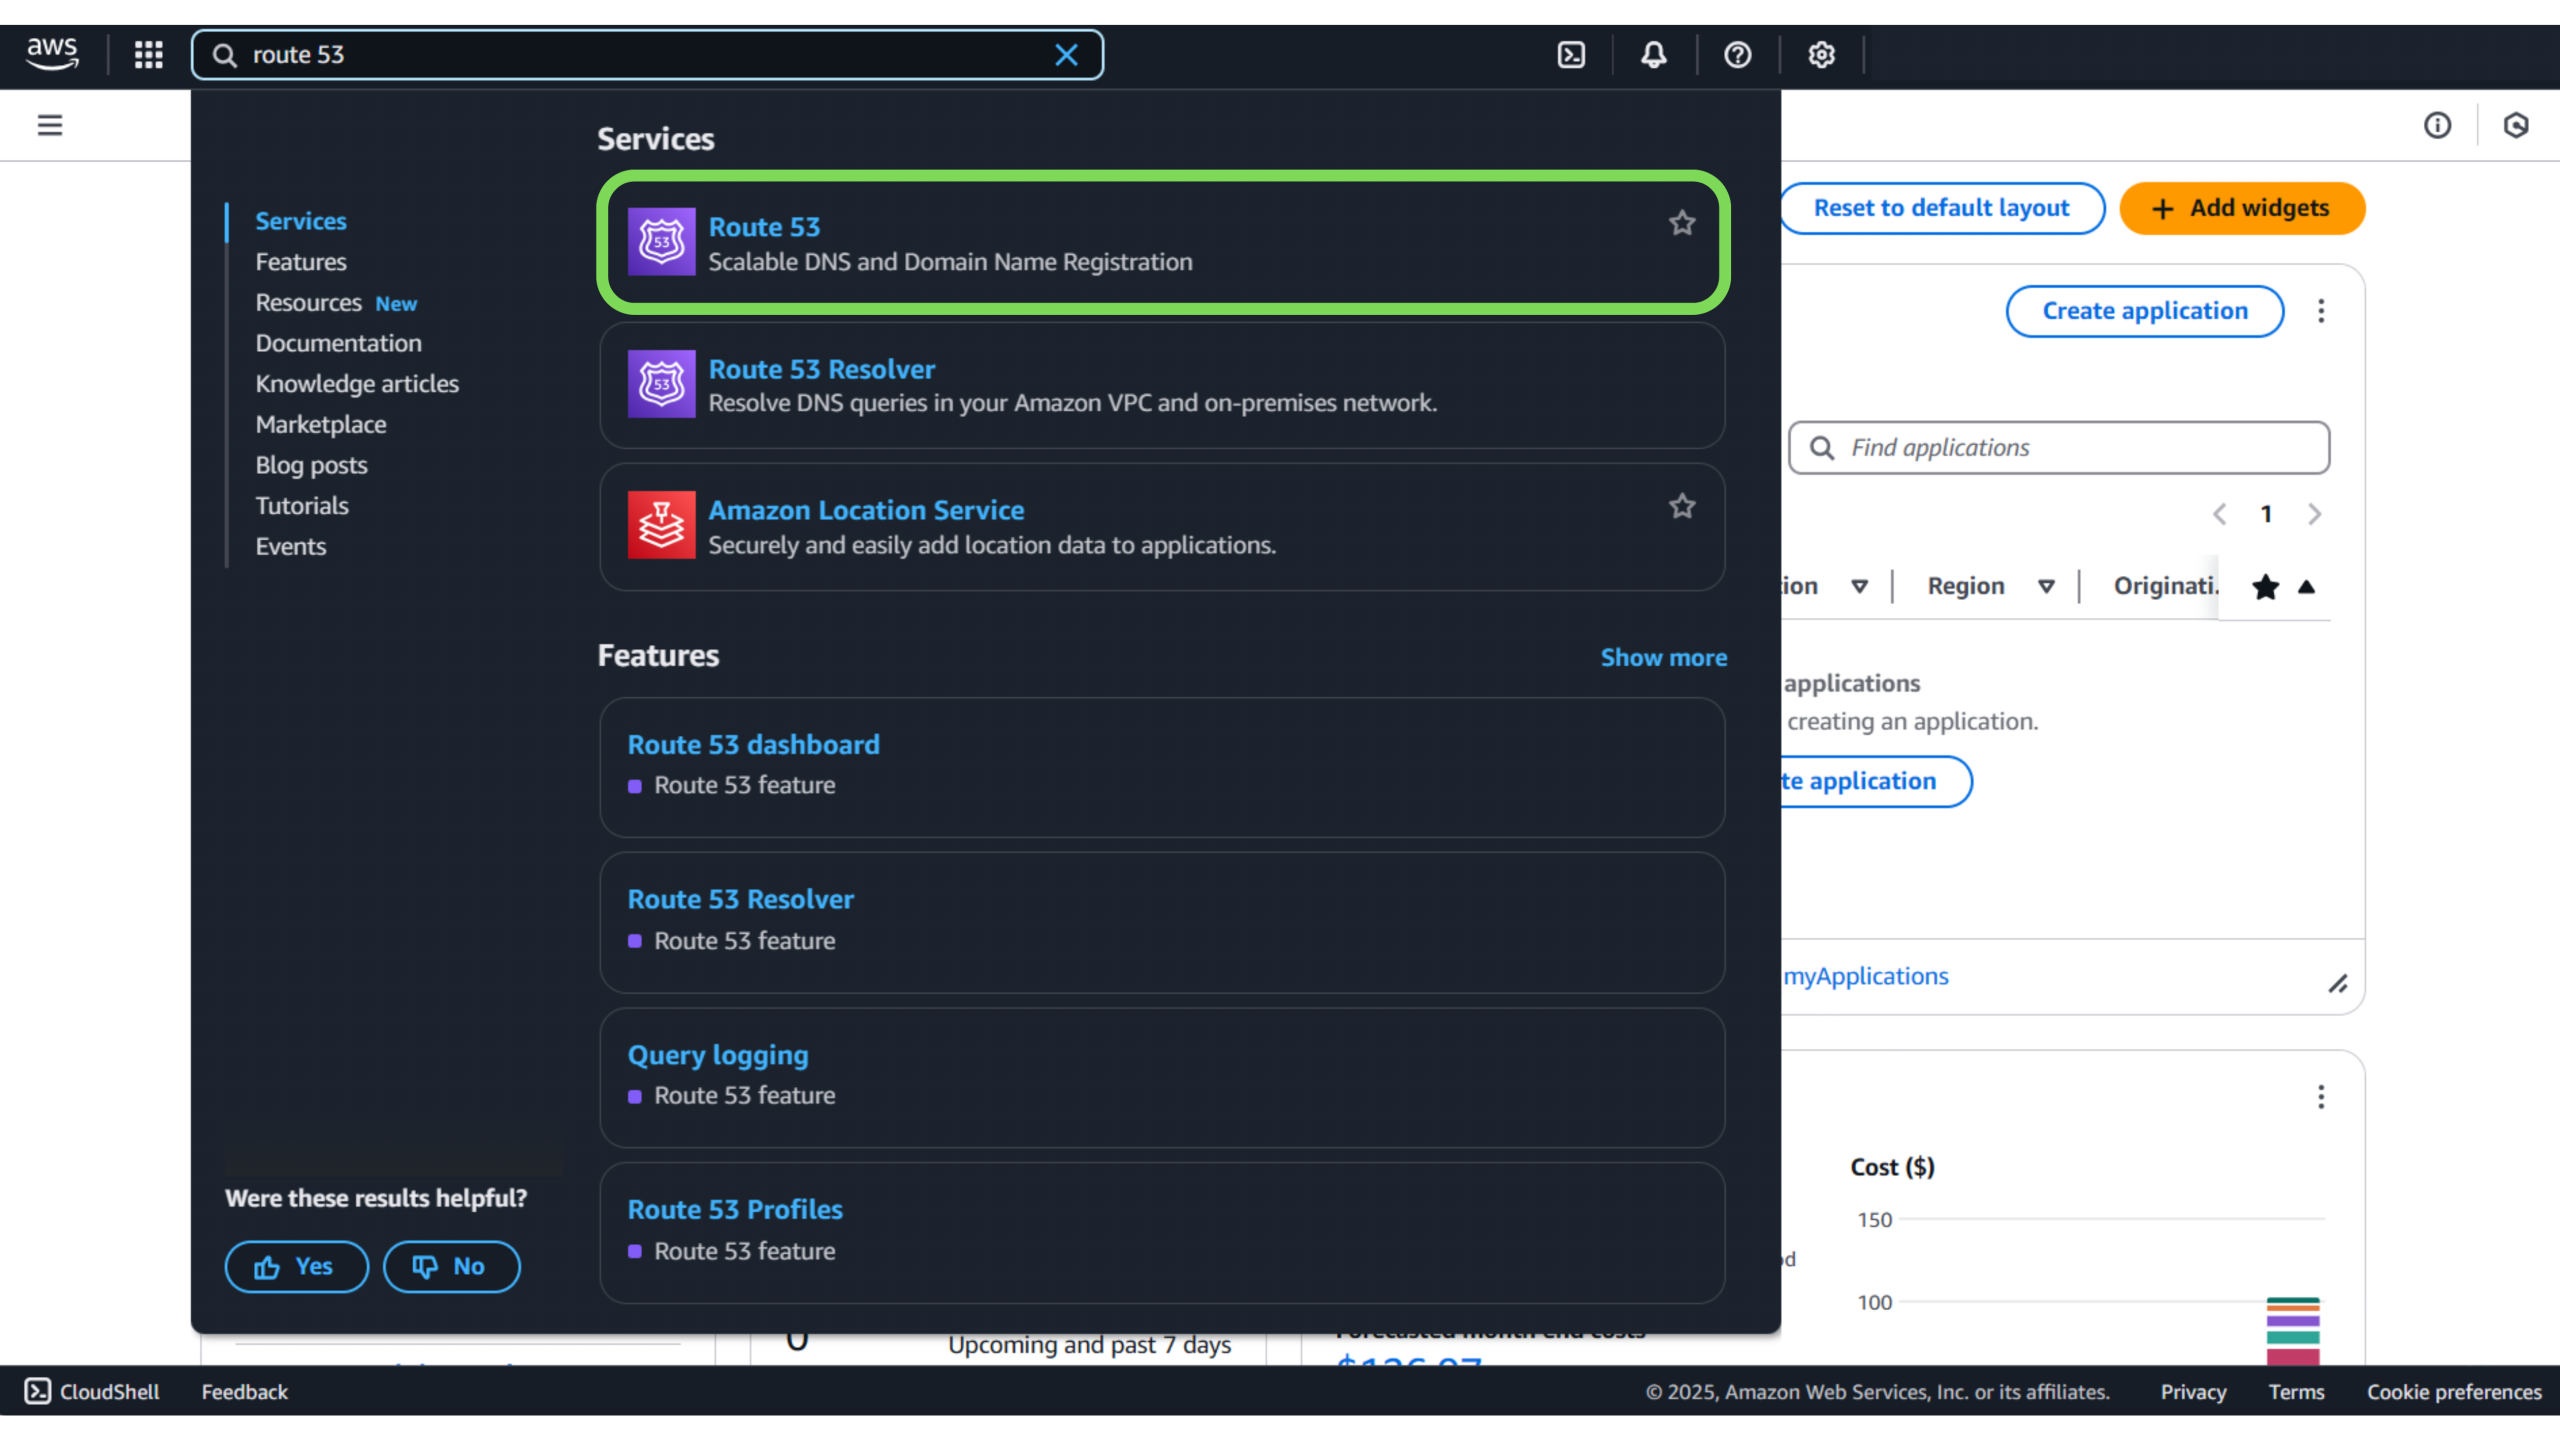Select the Knowledge articles filter category
The height and width of the screenshot is (1440, 2560).
357,384
